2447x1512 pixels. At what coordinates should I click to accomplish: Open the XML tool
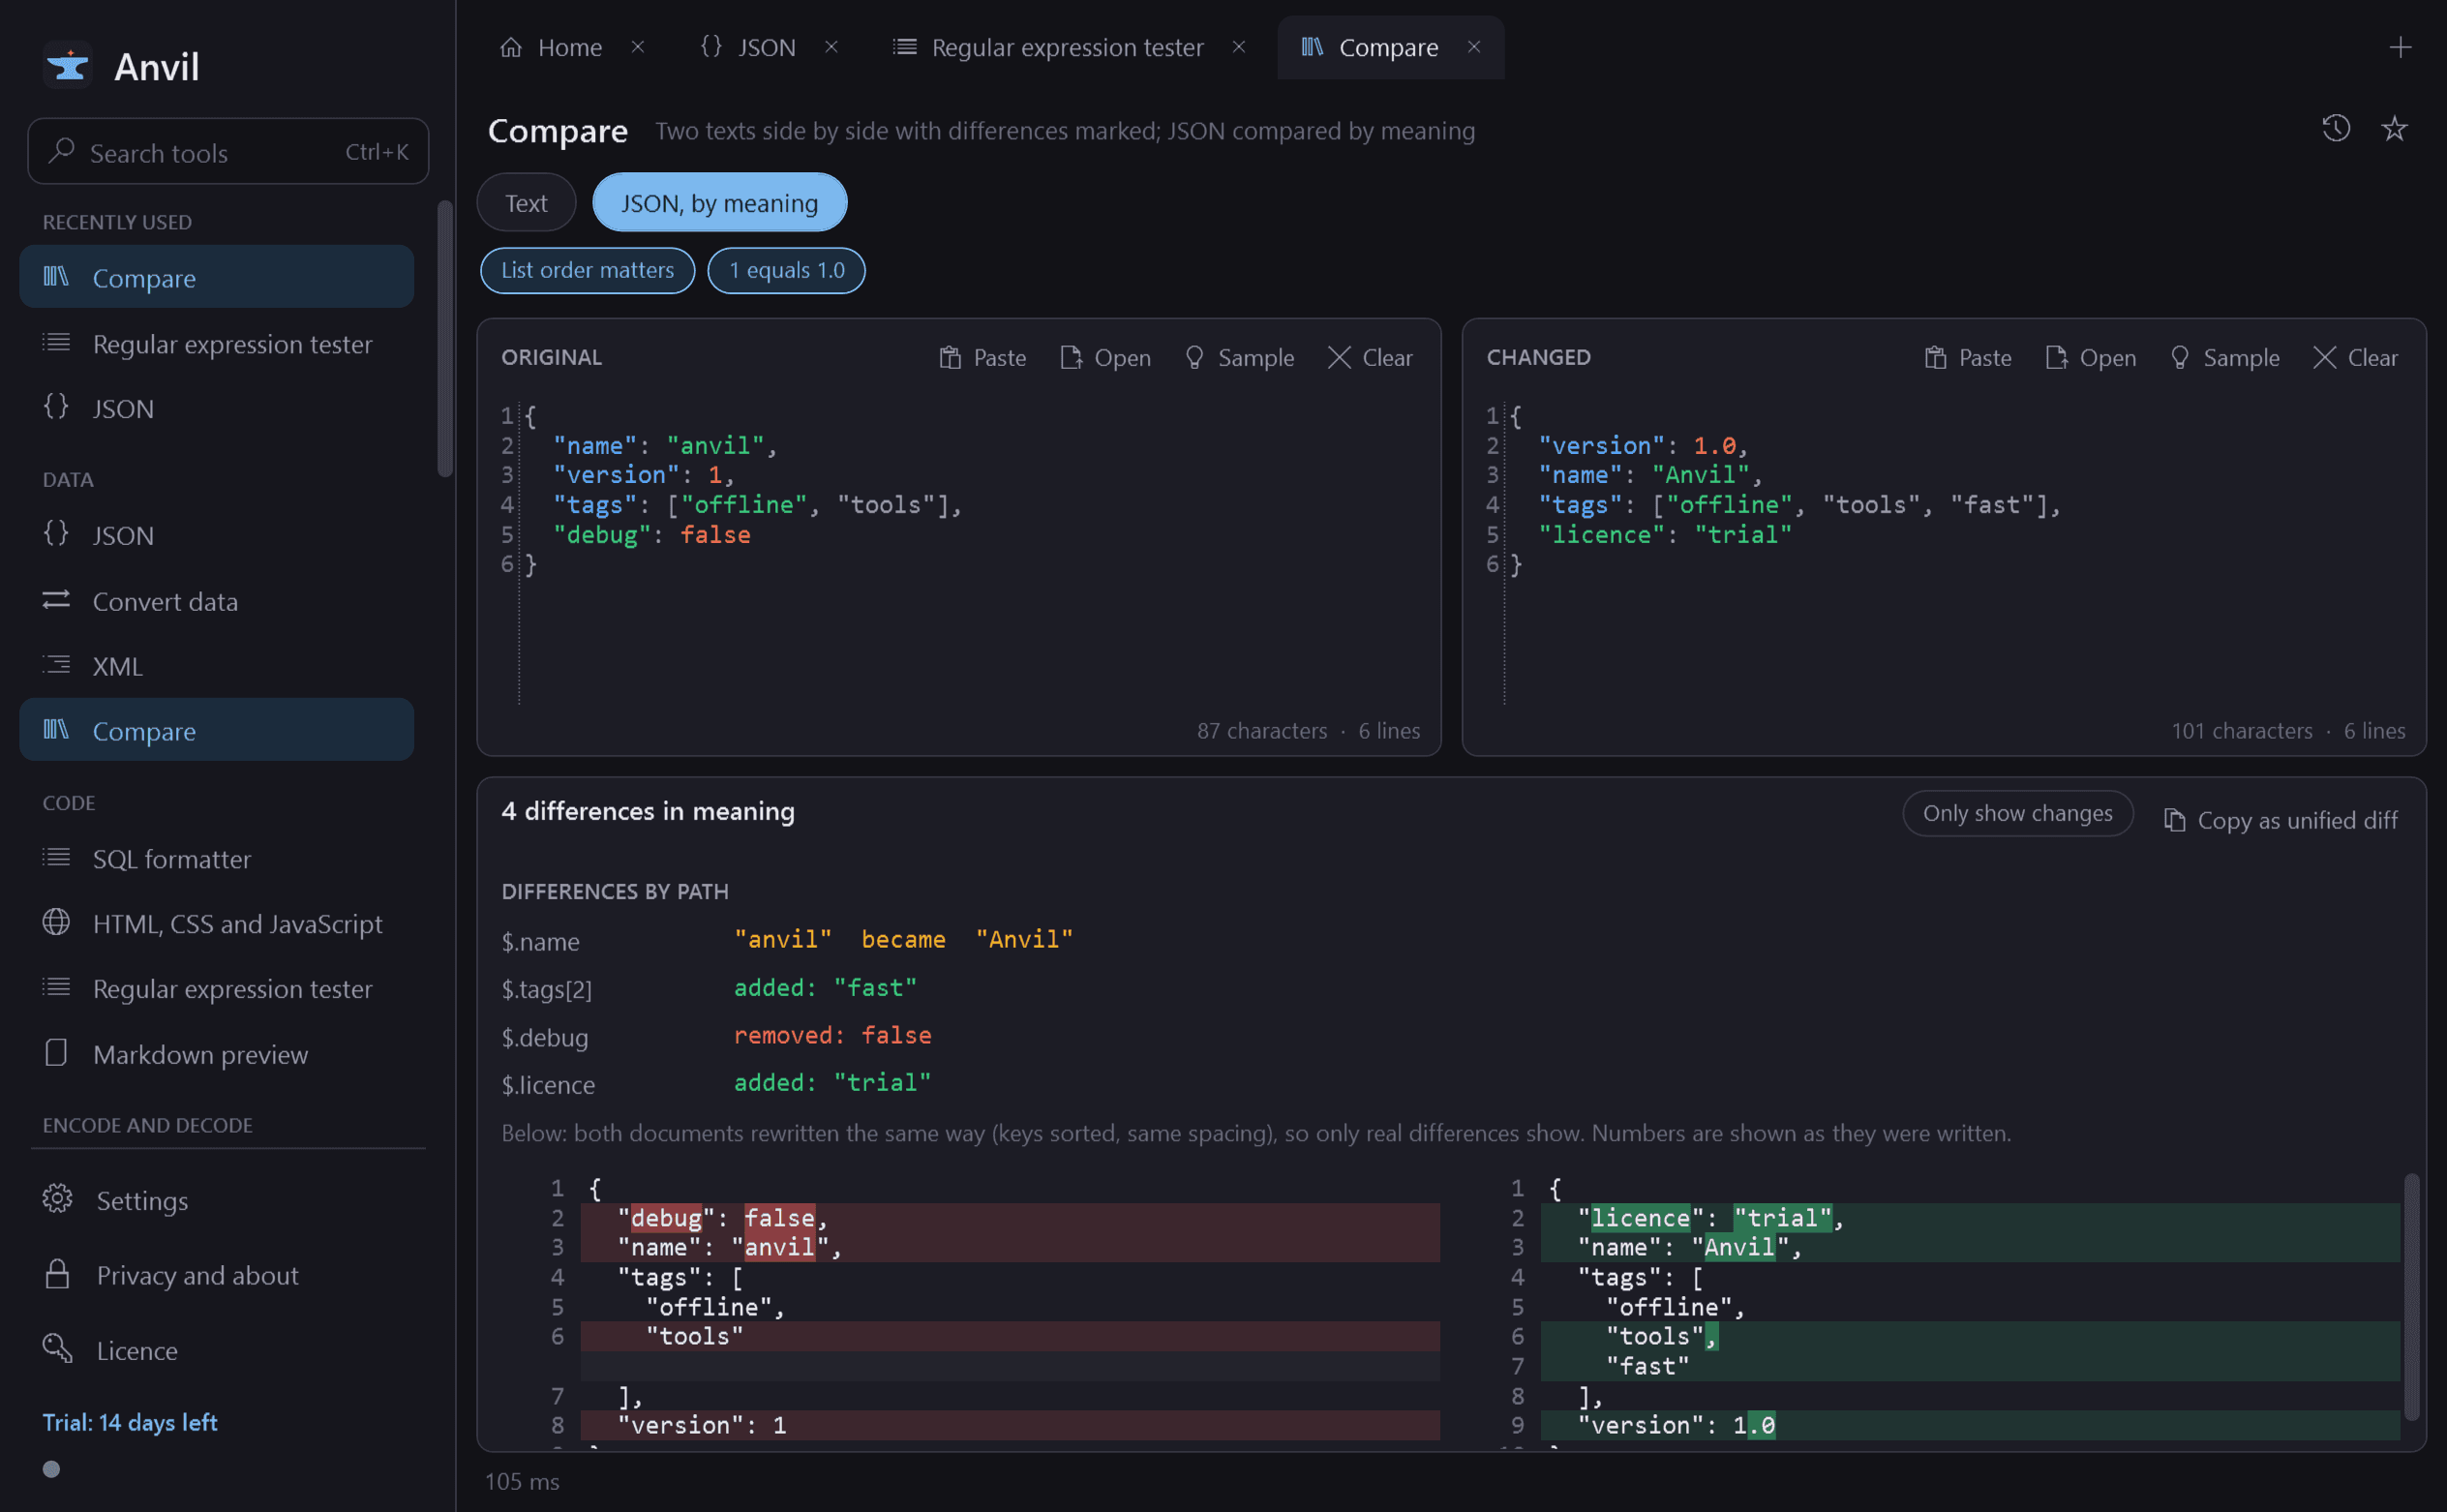click(216, 665)
